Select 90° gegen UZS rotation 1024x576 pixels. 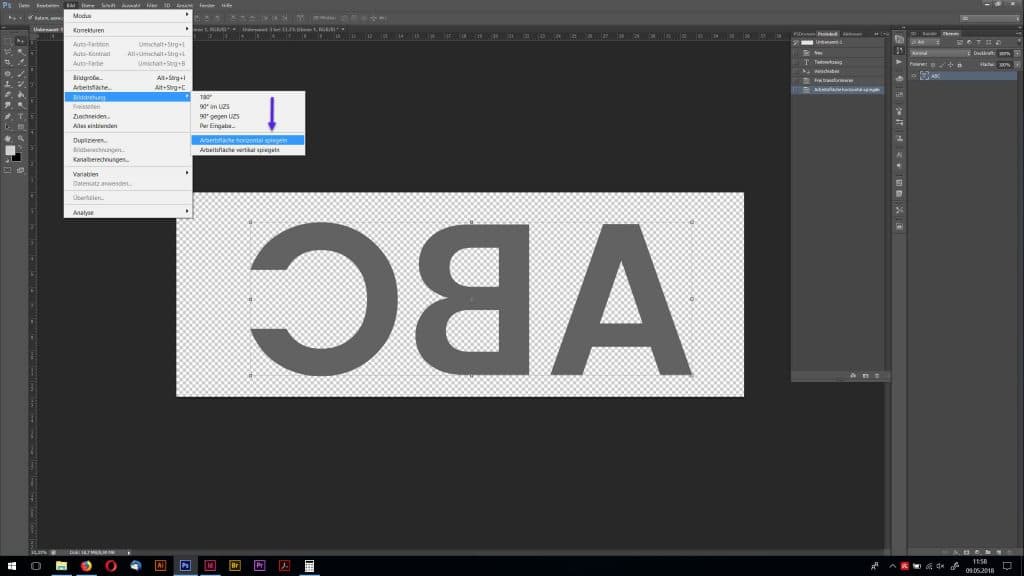click(x=248, y=116)
